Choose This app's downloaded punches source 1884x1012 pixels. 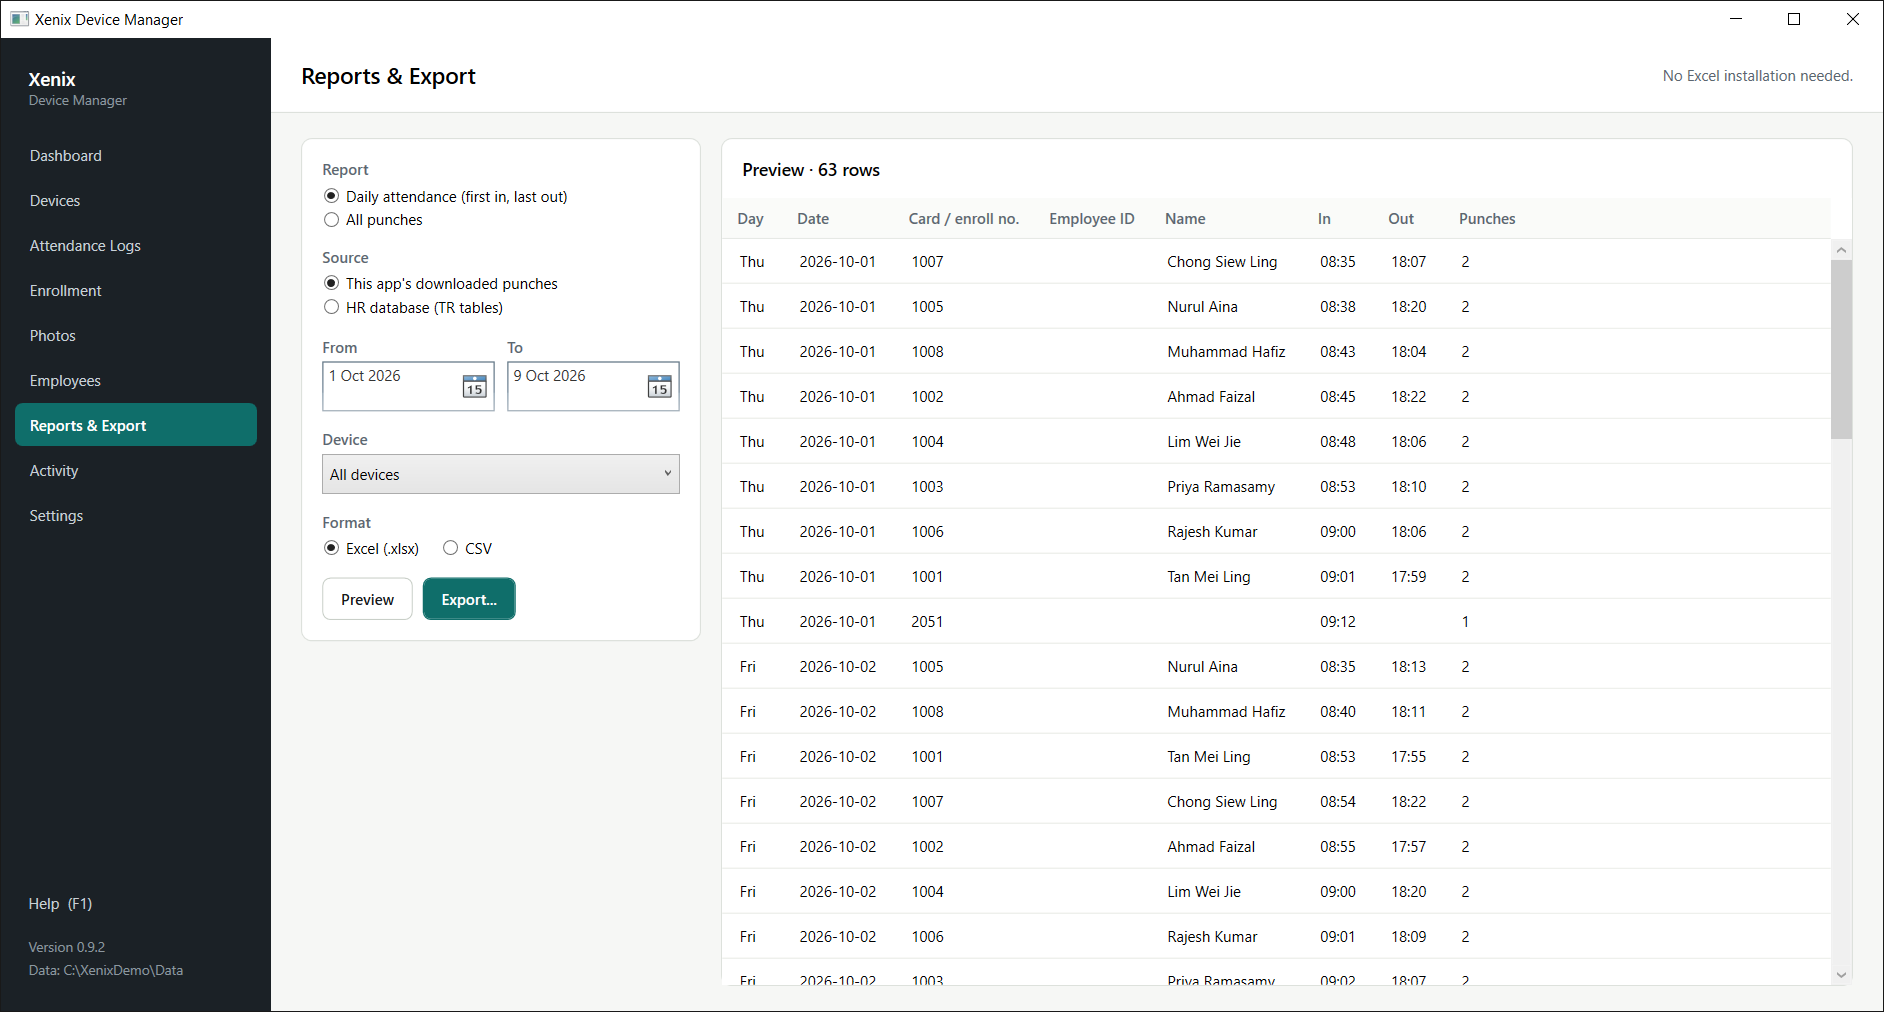click(x=441, y=284)
